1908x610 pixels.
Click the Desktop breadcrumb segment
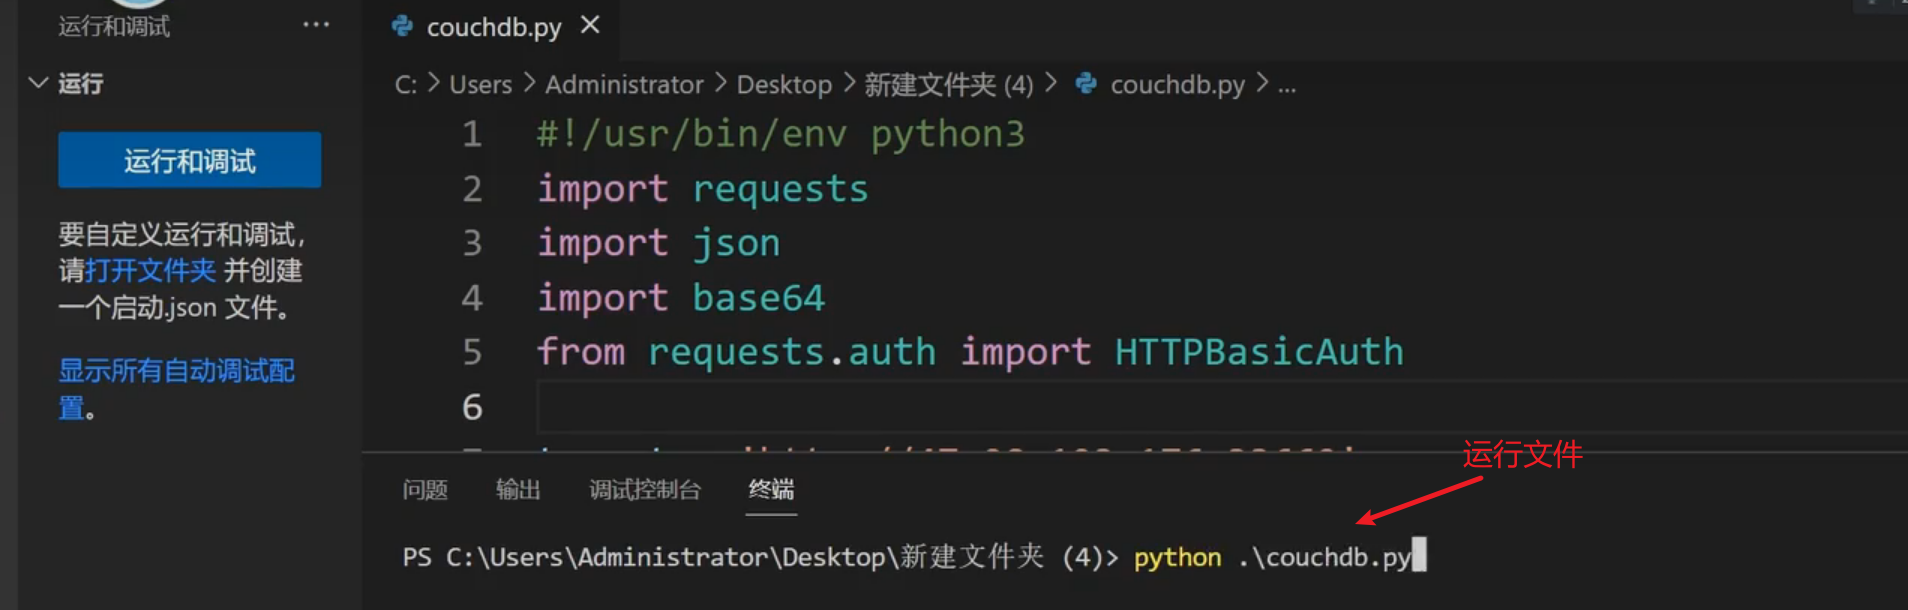(784, 85)
